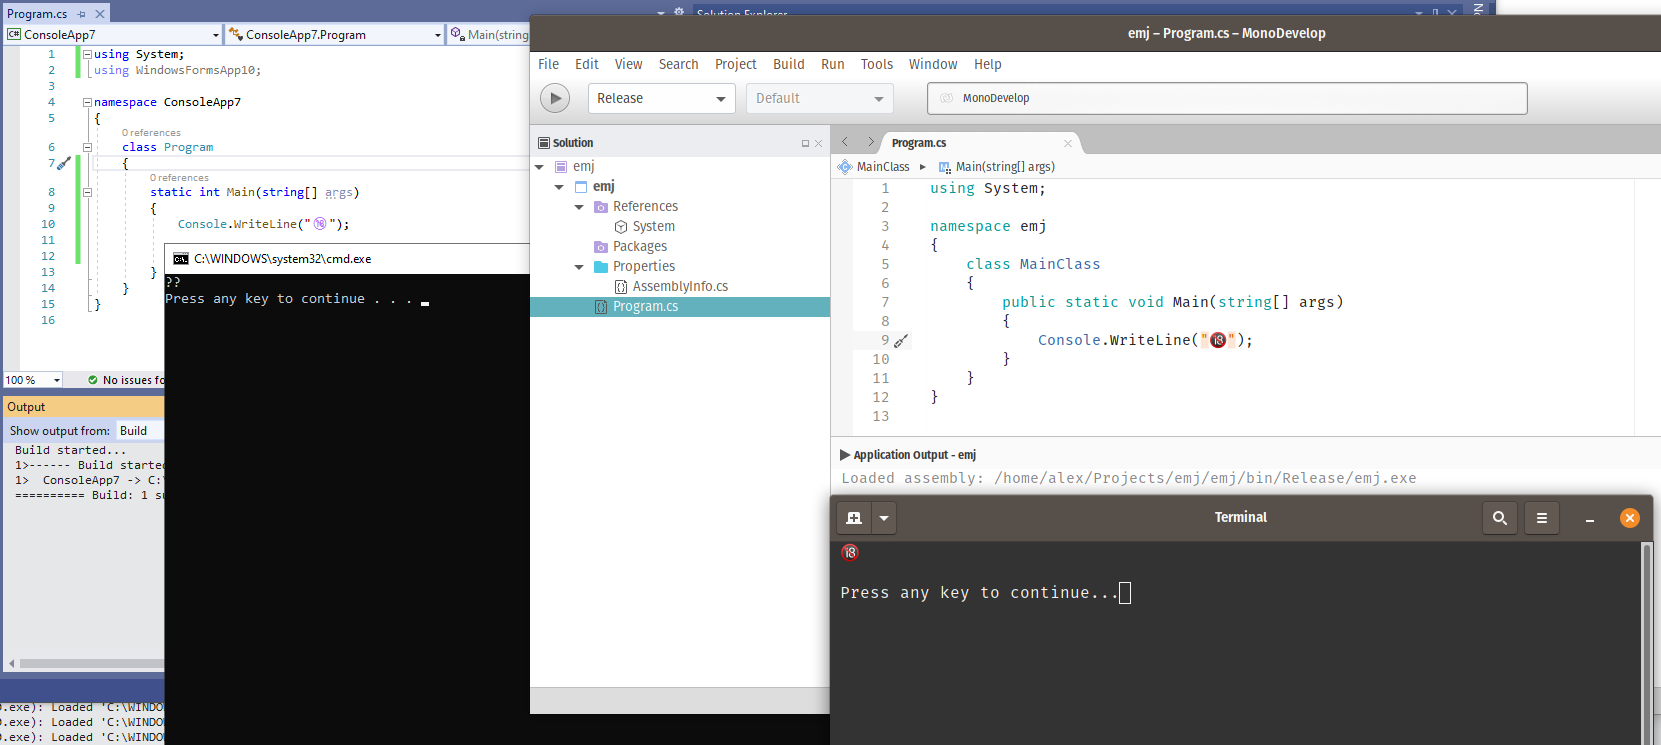This screenshot has width=1661, height=745.
Task: Collapse the Properties folder node
Action: [x=579, y=267]
